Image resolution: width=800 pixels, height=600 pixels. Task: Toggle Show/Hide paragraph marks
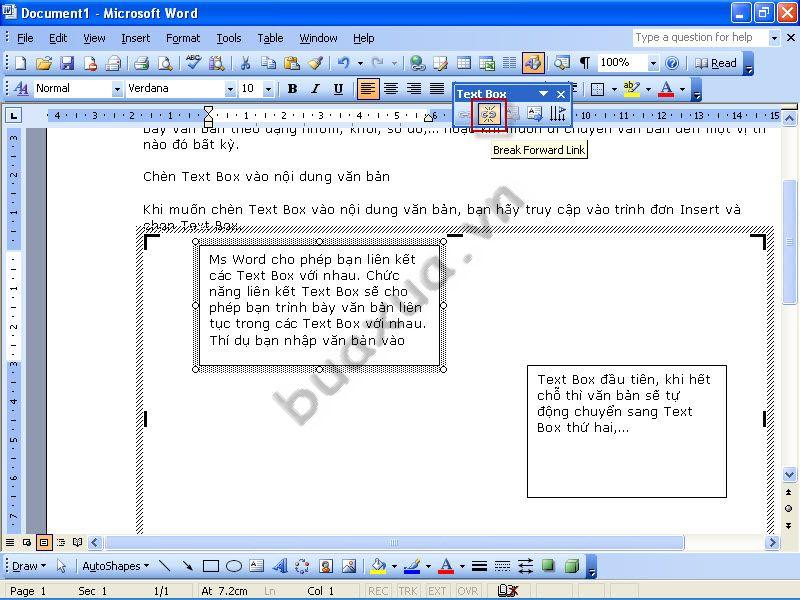[585, 63]
